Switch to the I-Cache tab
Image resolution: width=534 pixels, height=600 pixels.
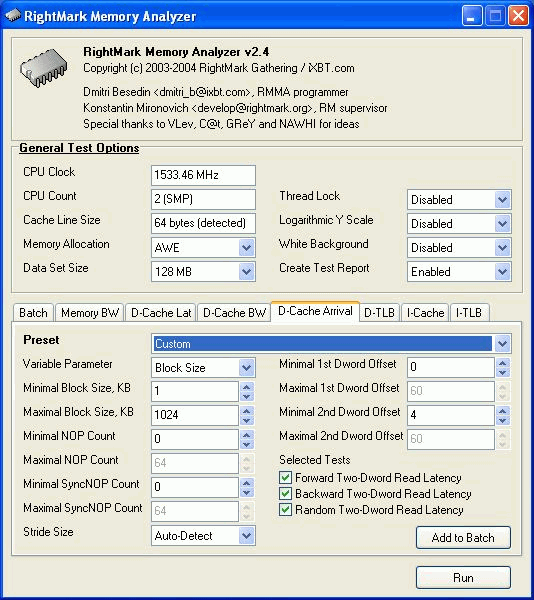pyautogui.click(x=425, y=313)
